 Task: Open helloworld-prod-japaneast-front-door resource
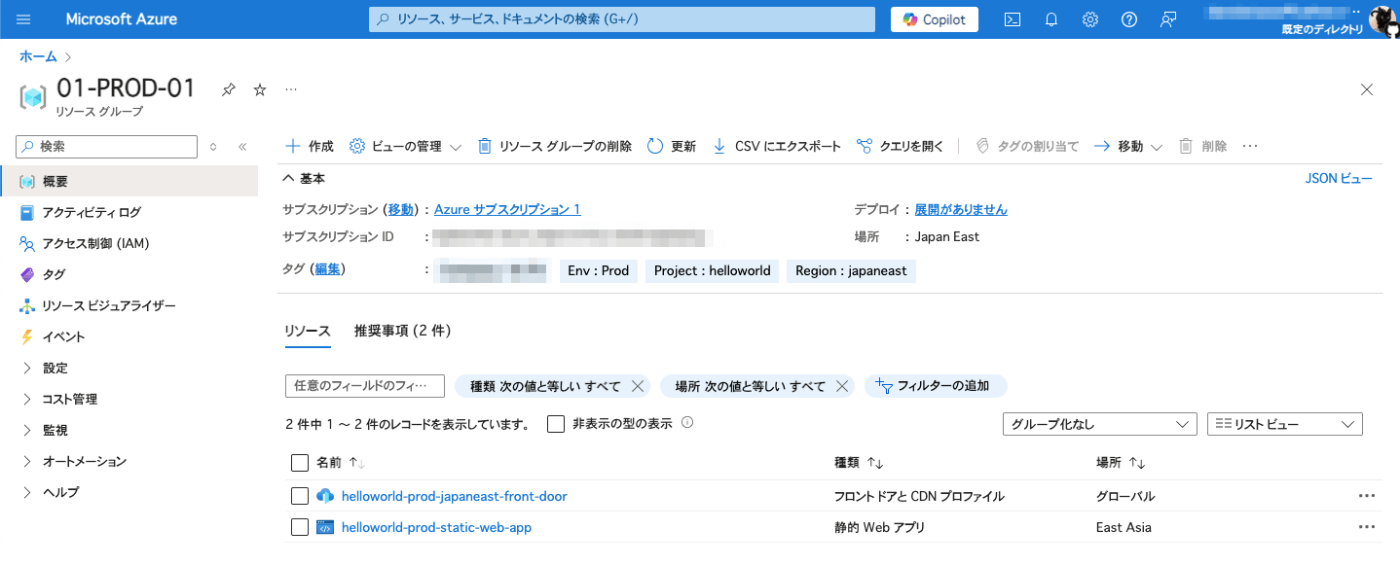point(454,496)
